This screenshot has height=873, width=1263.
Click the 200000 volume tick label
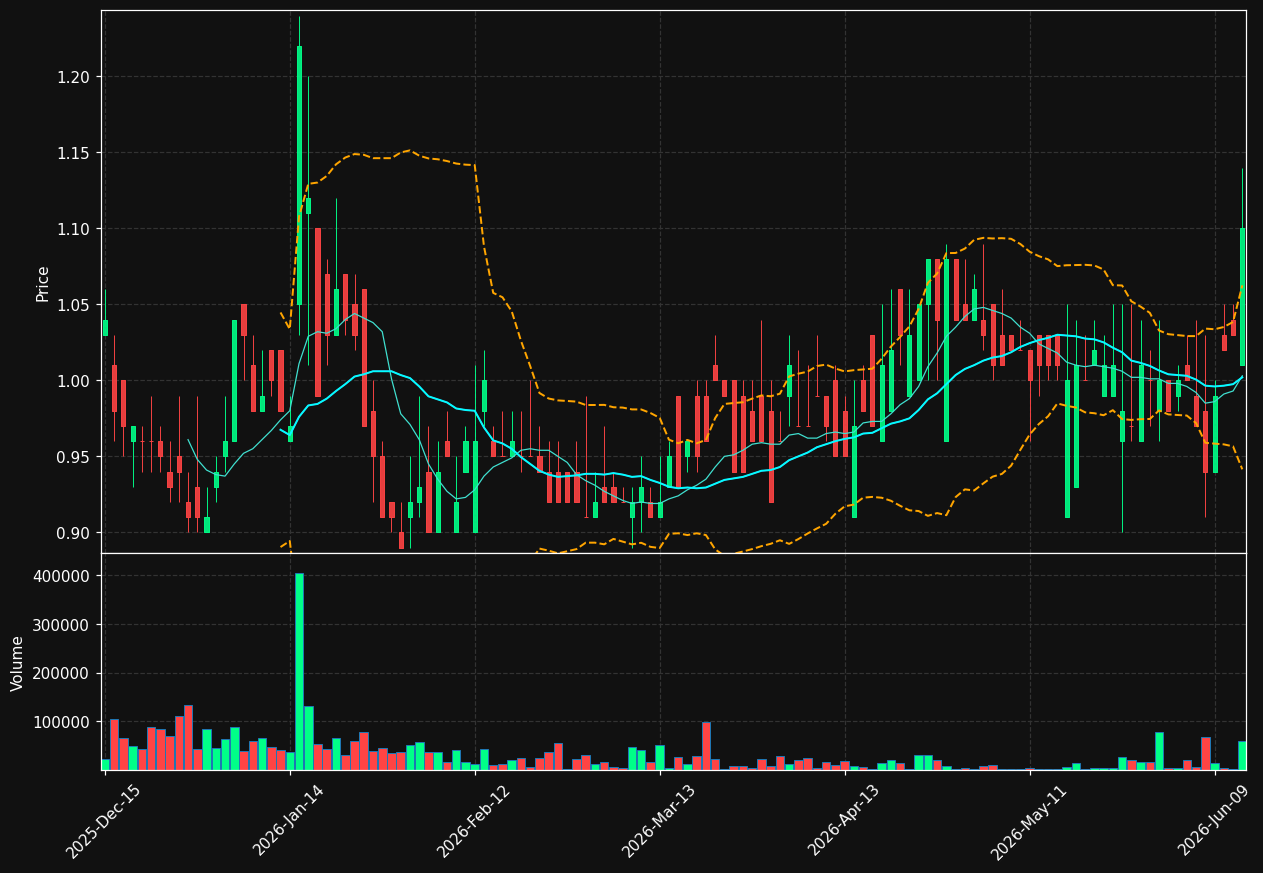(x=60, y=673)
